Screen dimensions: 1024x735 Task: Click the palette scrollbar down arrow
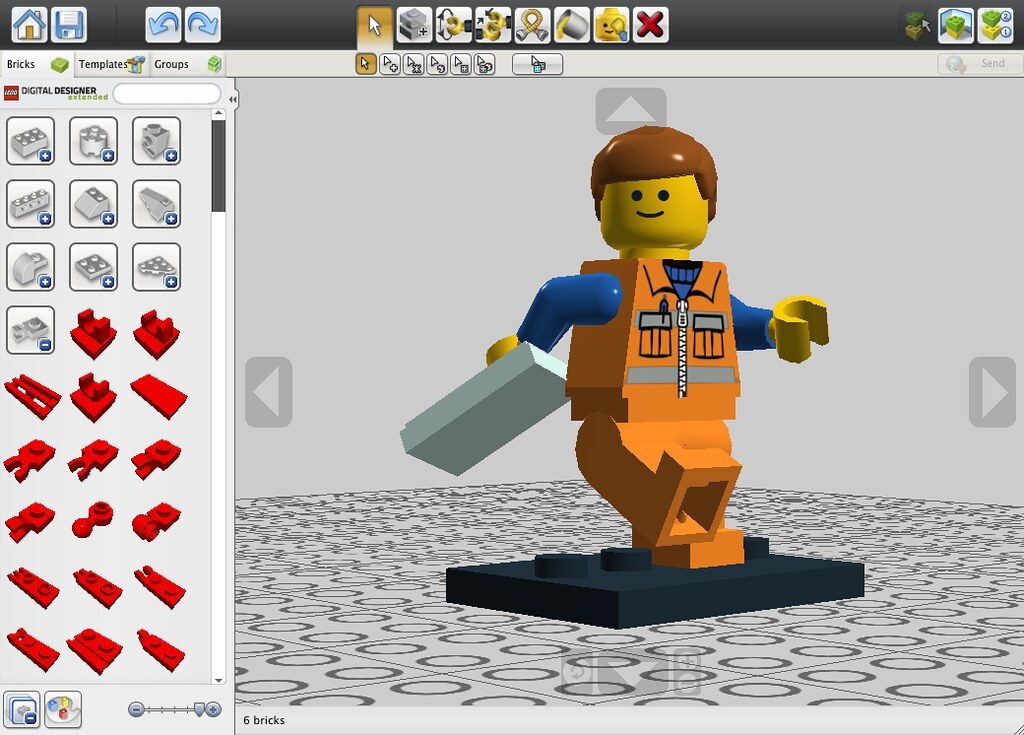(219, 680)
